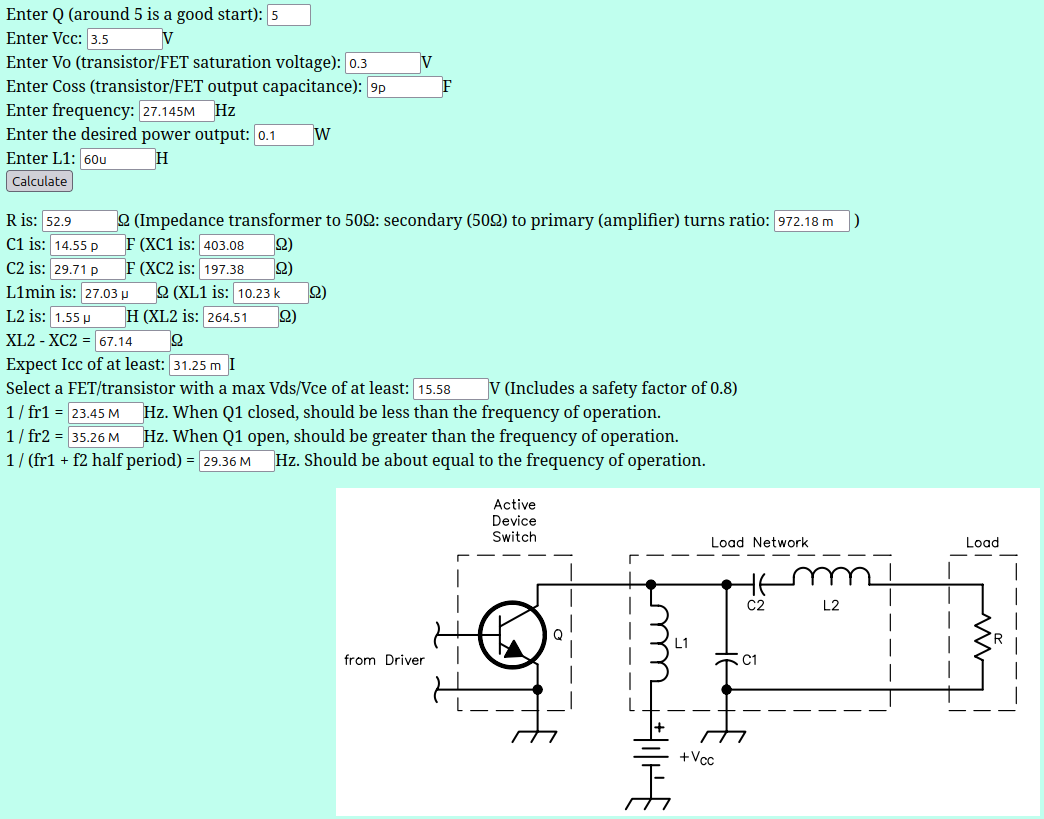The image size is (1044, 819).
Task: Click the C1 capacitance result field
Action: 87,245
